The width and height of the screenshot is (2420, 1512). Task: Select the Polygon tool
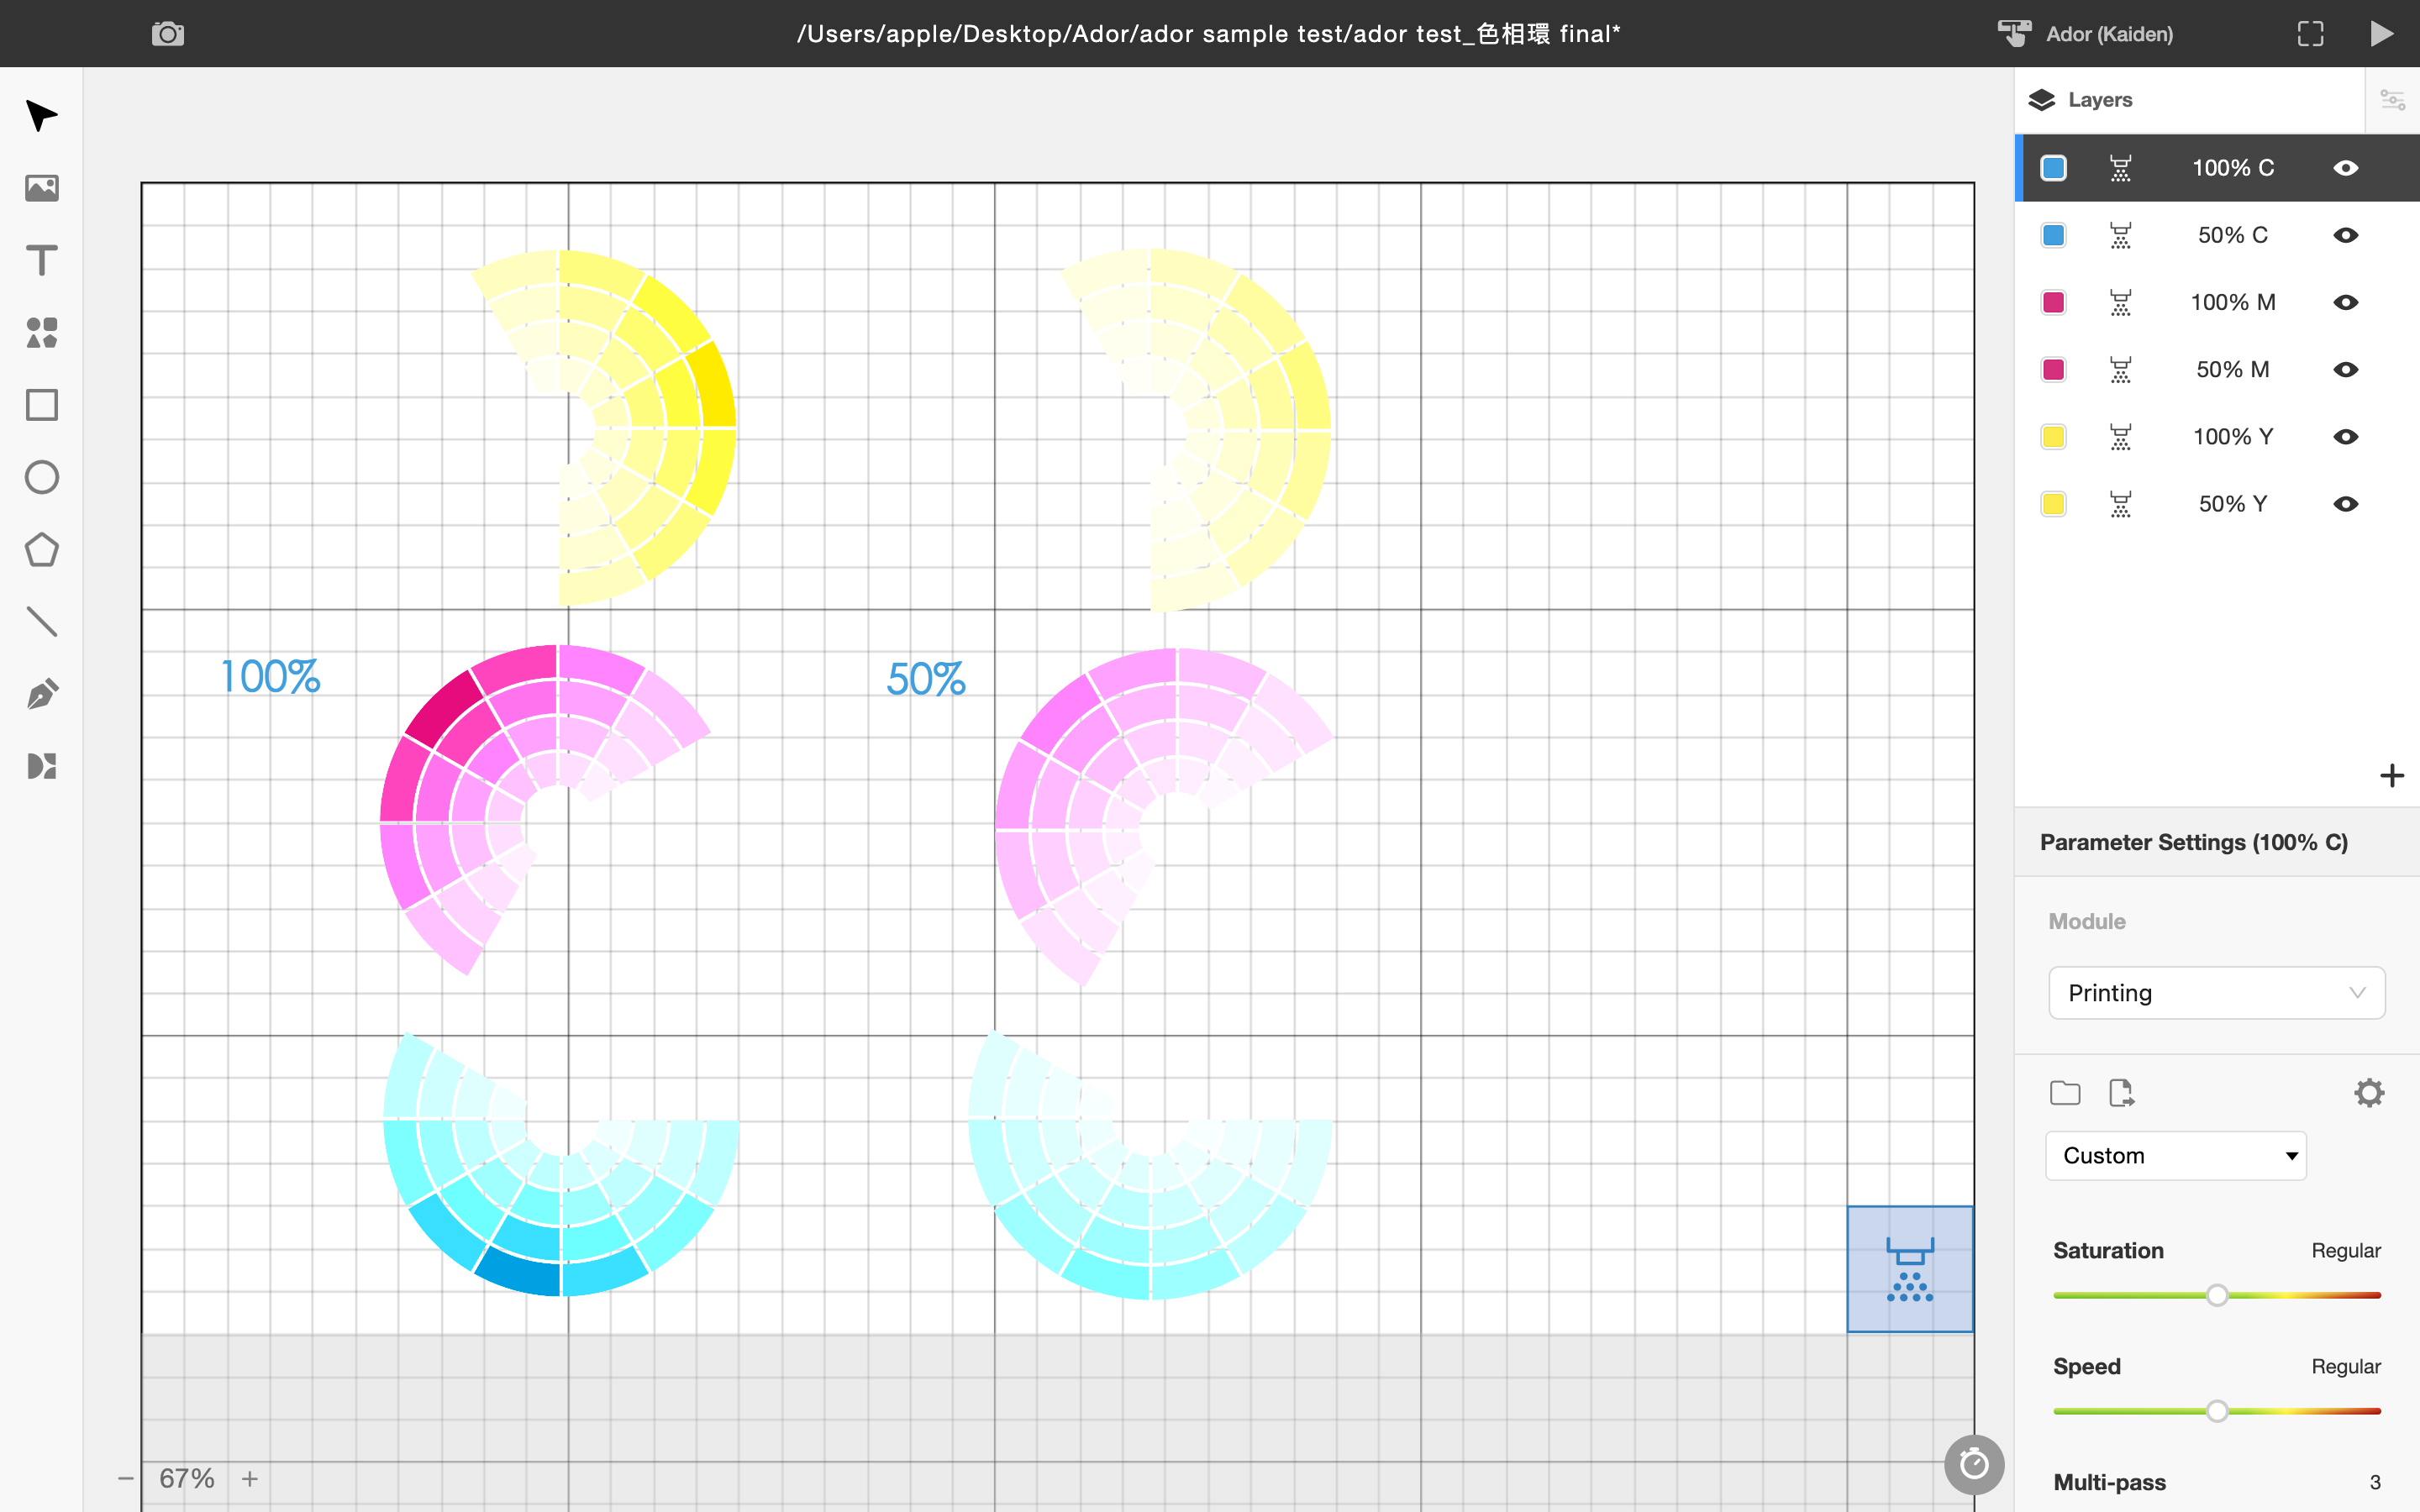click(41, 549)
